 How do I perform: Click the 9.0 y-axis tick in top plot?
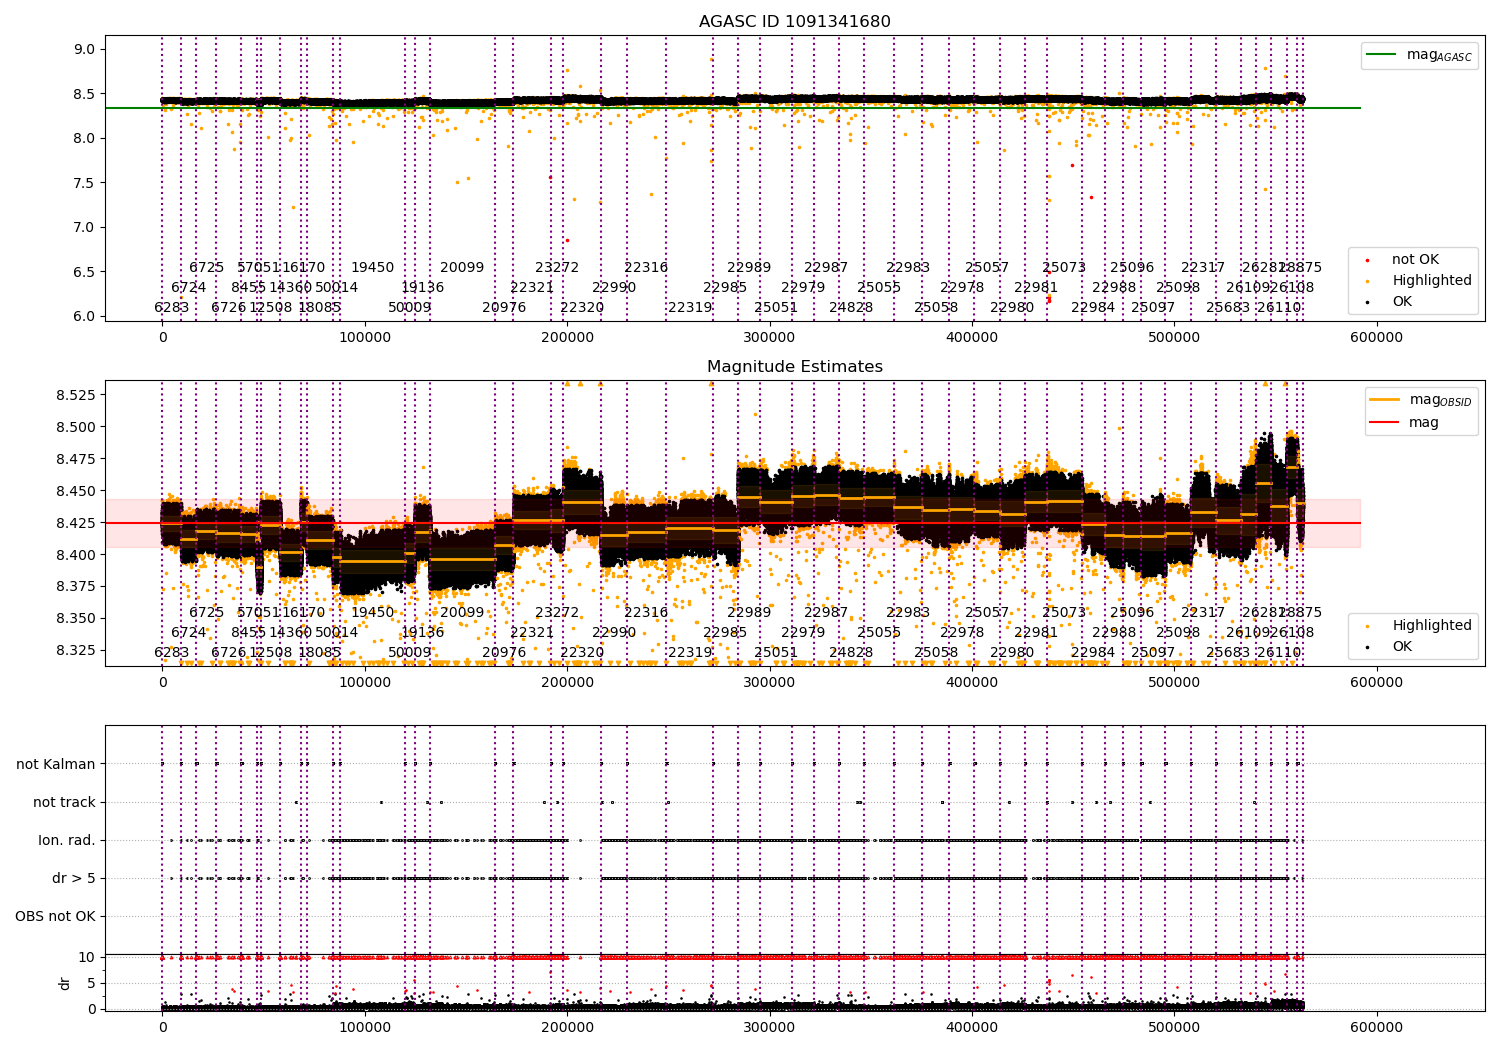tap(85, 50)
